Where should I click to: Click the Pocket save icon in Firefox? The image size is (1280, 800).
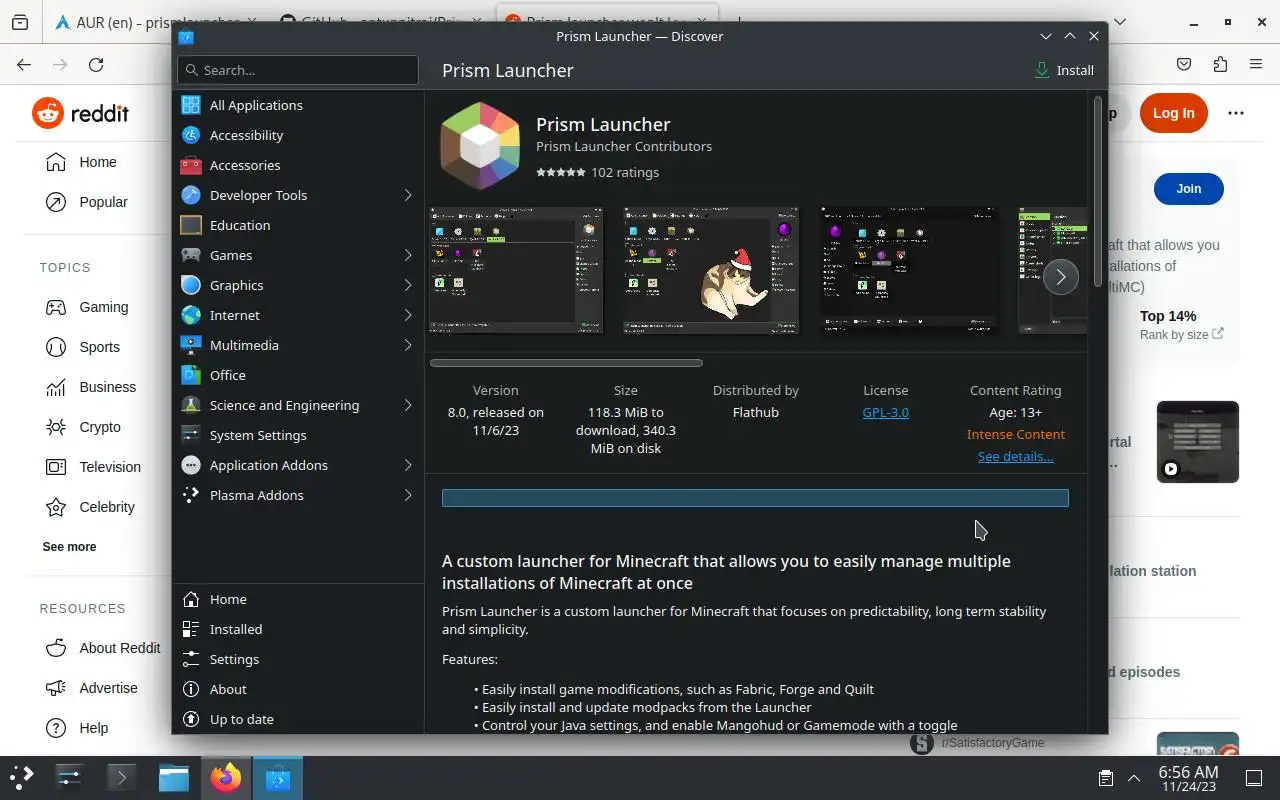pos(1184,64)
